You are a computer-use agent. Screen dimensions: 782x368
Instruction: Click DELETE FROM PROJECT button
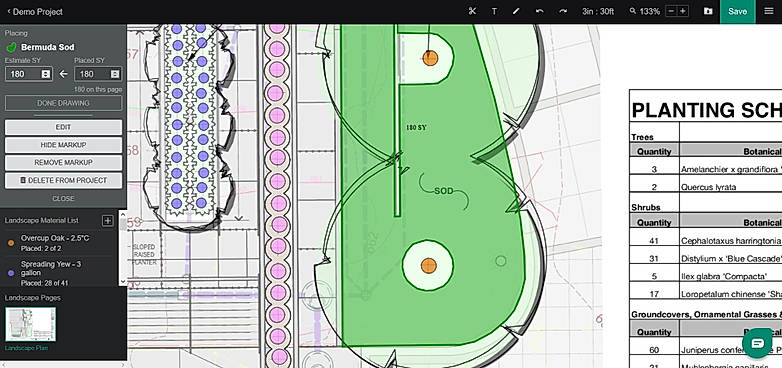pyautogui.click(x=63, y=181)
